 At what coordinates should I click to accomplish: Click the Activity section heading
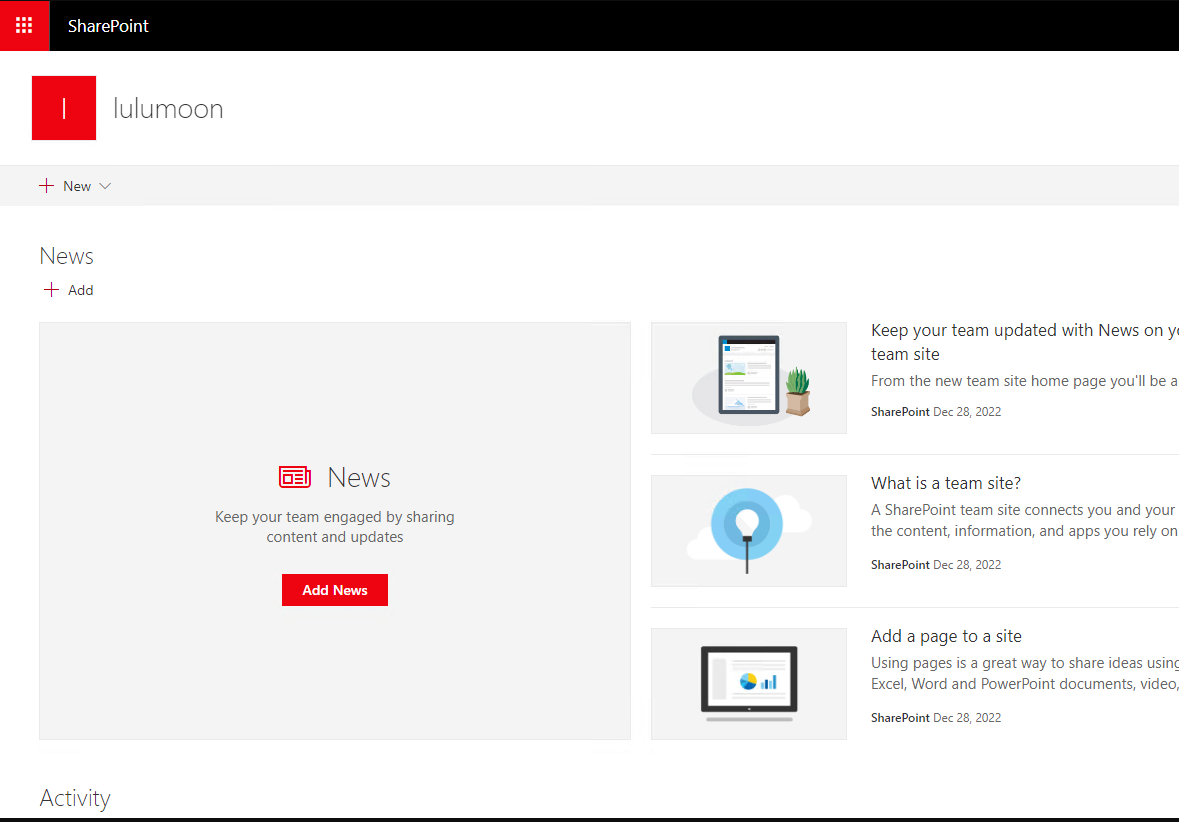[x=75, y=798]
